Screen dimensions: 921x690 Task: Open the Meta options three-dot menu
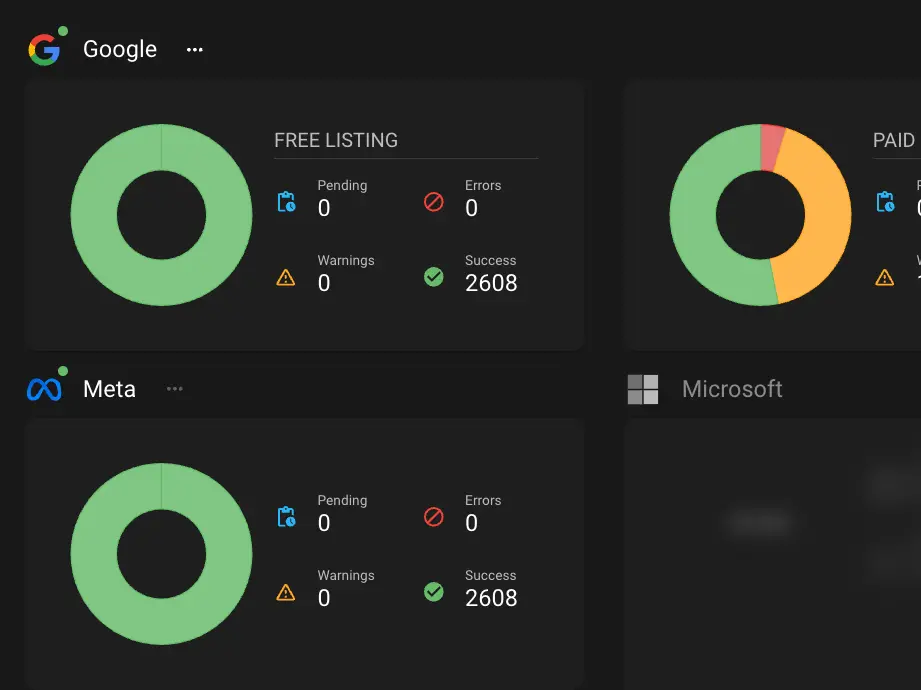175,388
